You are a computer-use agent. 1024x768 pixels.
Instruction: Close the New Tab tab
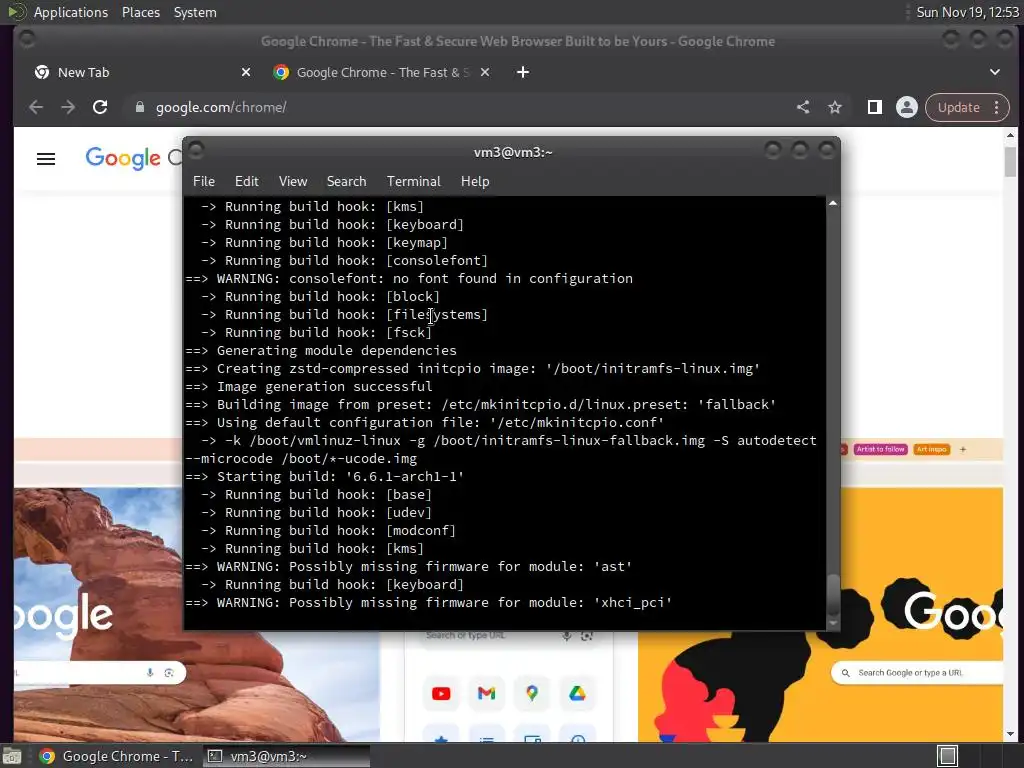[246, 72]
